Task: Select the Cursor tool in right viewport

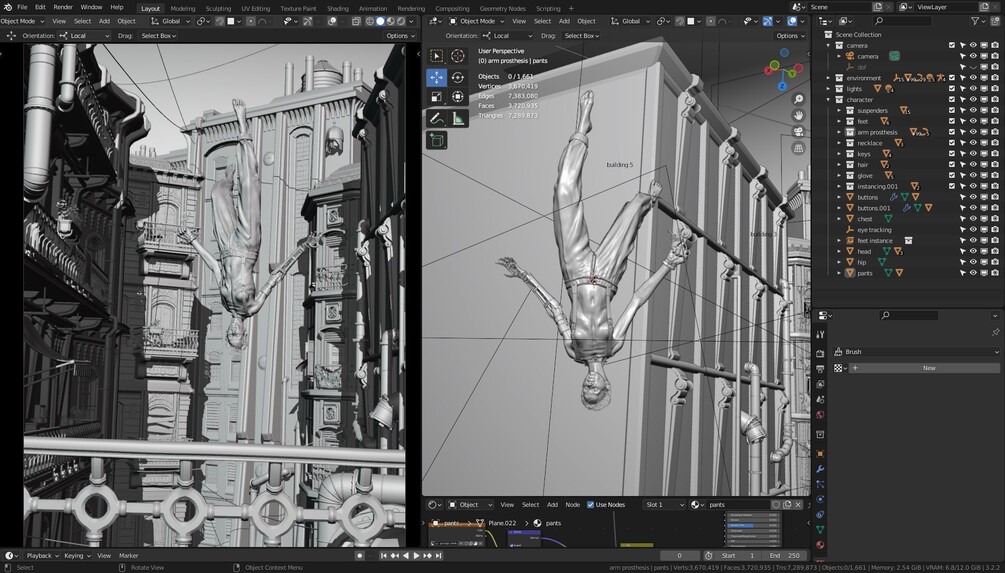Action: [458, 56]
